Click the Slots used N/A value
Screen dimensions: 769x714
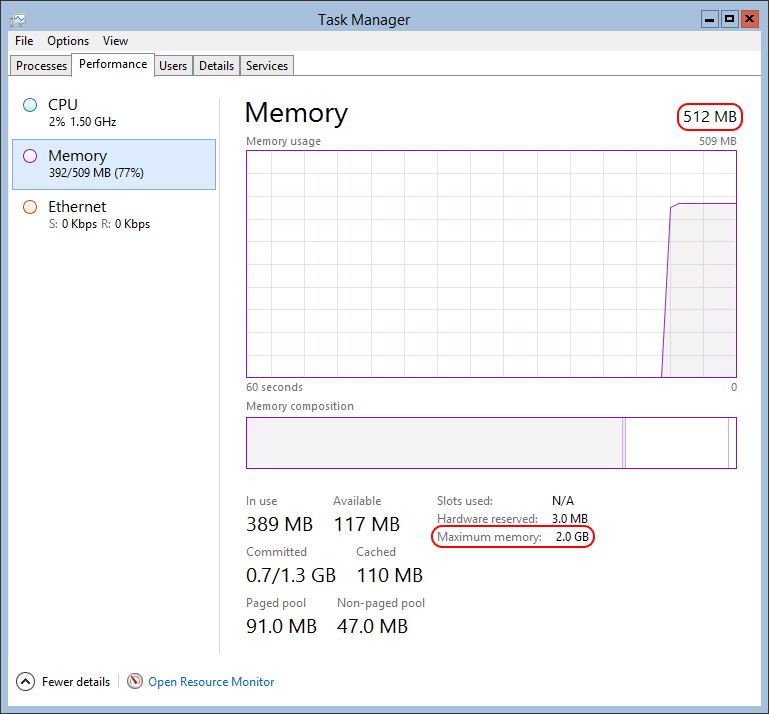click(563, 501)
